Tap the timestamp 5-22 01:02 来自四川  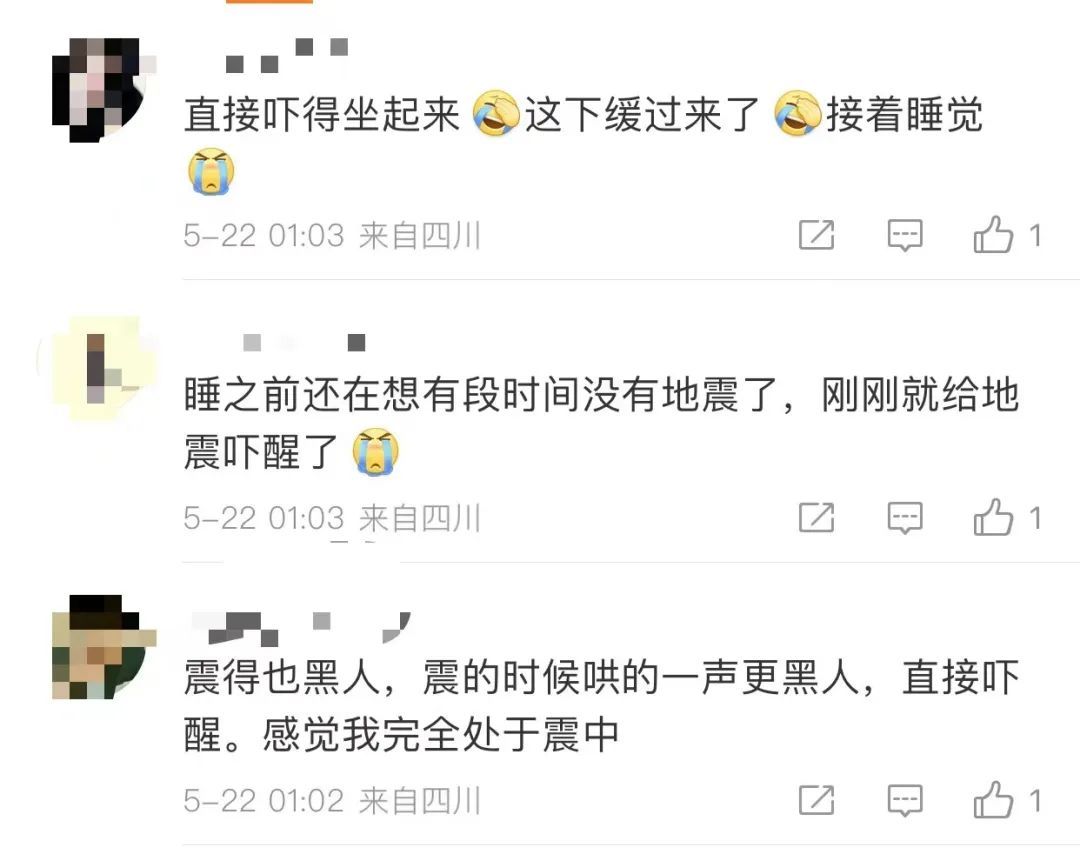331,800
